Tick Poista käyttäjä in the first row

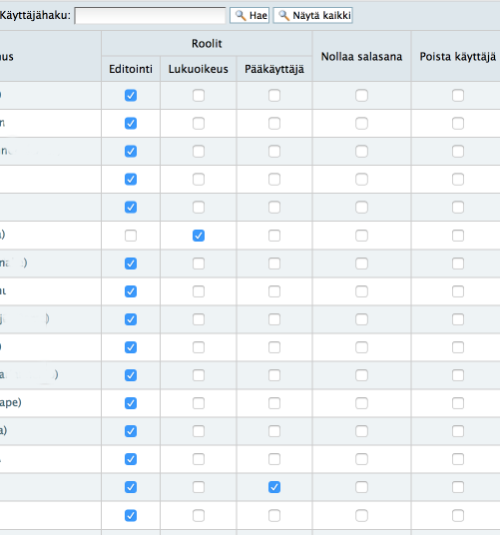tap(458, 96)
